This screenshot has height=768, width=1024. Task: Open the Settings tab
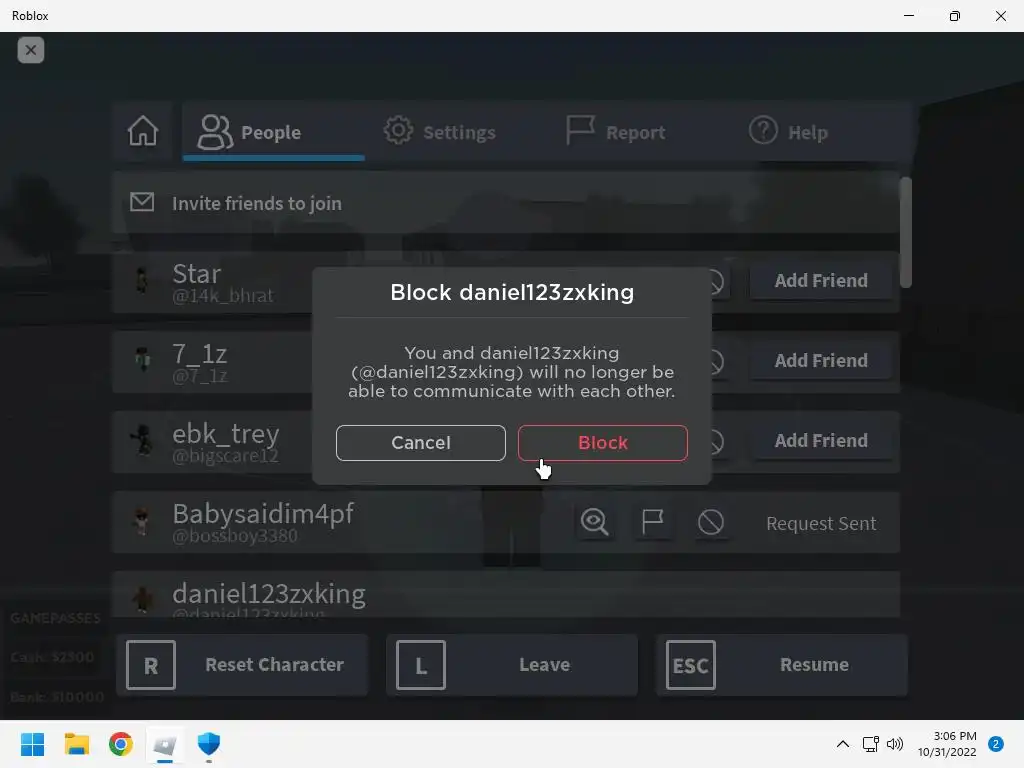click(x=440, y=132)
